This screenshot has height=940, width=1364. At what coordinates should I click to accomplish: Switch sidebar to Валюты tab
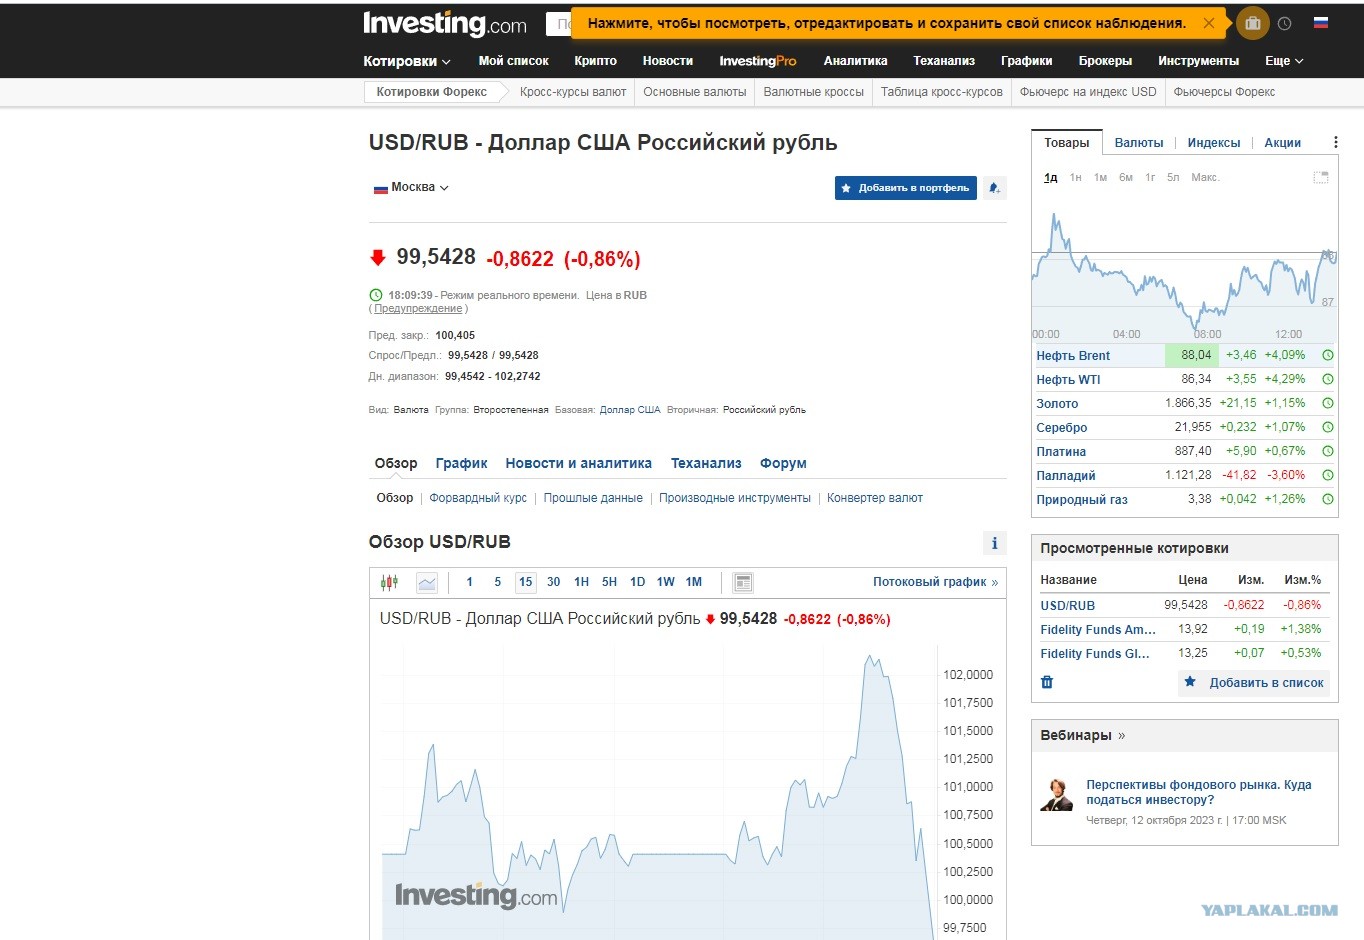[1139, 143]
